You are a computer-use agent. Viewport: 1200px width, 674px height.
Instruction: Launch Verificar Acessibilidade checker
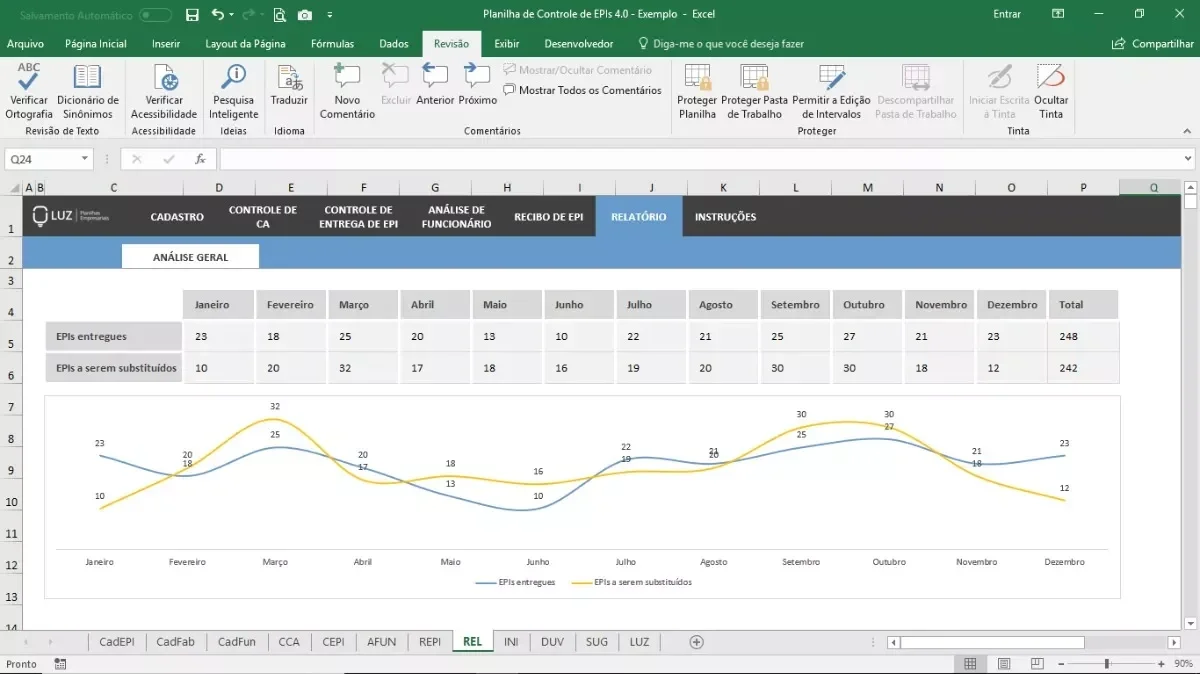[164, 91]
